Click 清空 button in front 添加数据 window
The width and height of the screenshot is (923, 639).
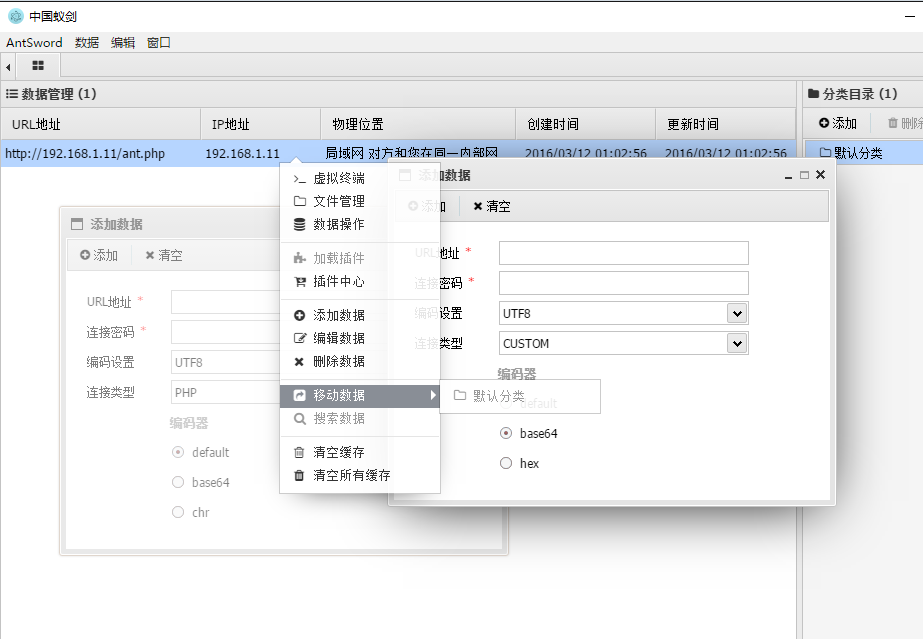point(492,207)
